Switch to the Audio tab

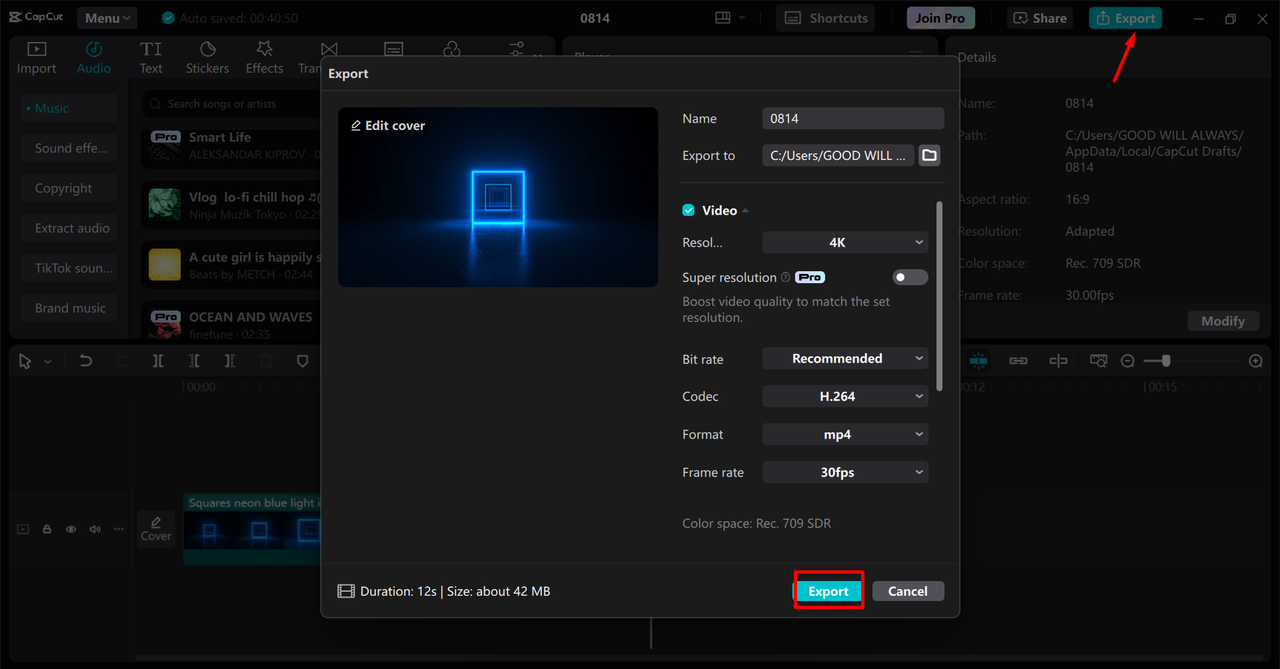click(x=94, y=58)
